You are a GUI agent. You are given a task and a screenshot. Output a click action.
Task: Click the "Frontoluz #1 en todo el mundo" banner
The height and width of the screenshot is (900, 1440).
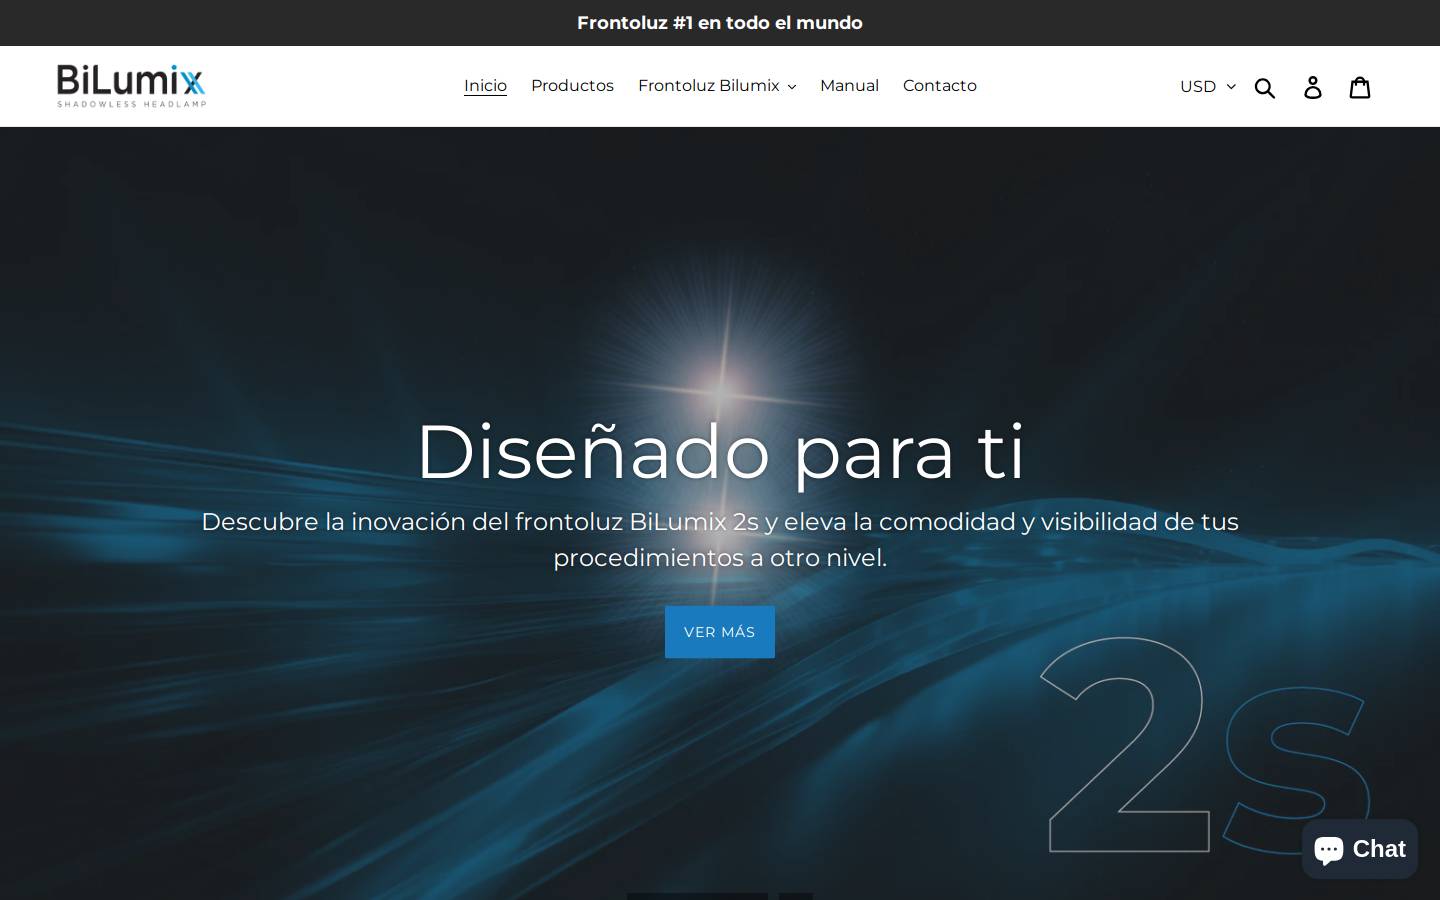click(720, 23)
